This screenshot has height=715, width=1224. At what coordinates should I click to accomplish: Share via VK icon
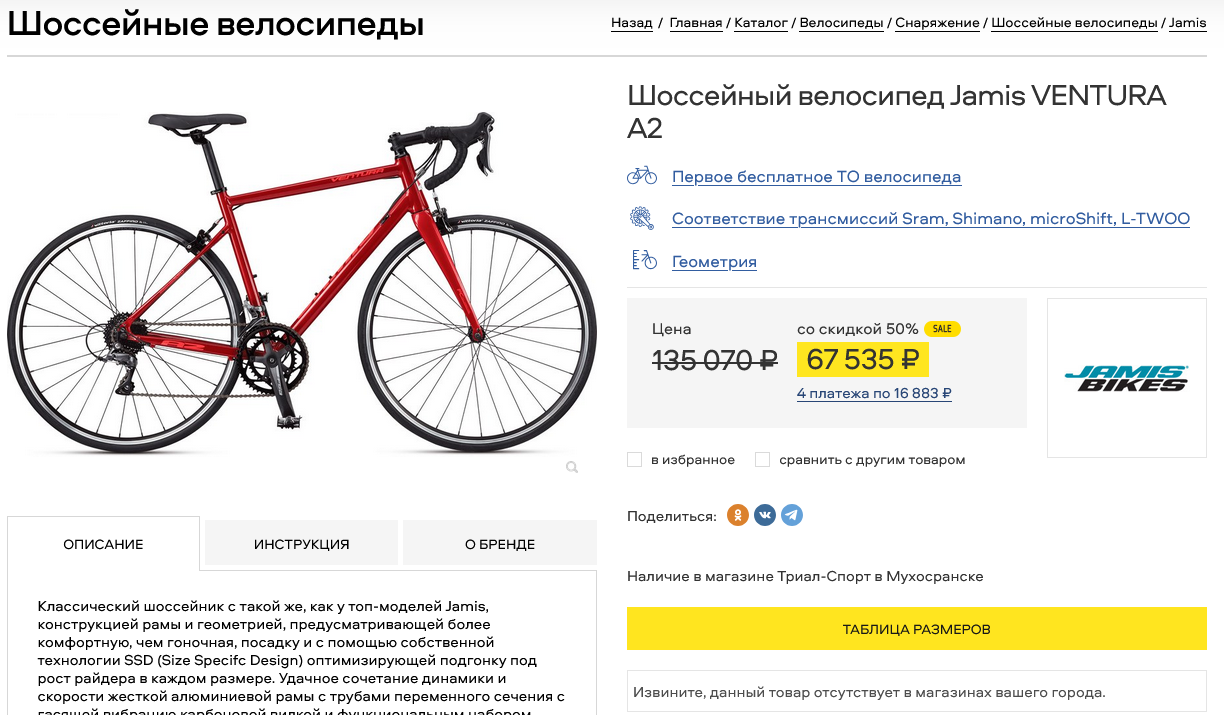click(x=765, y=516)
